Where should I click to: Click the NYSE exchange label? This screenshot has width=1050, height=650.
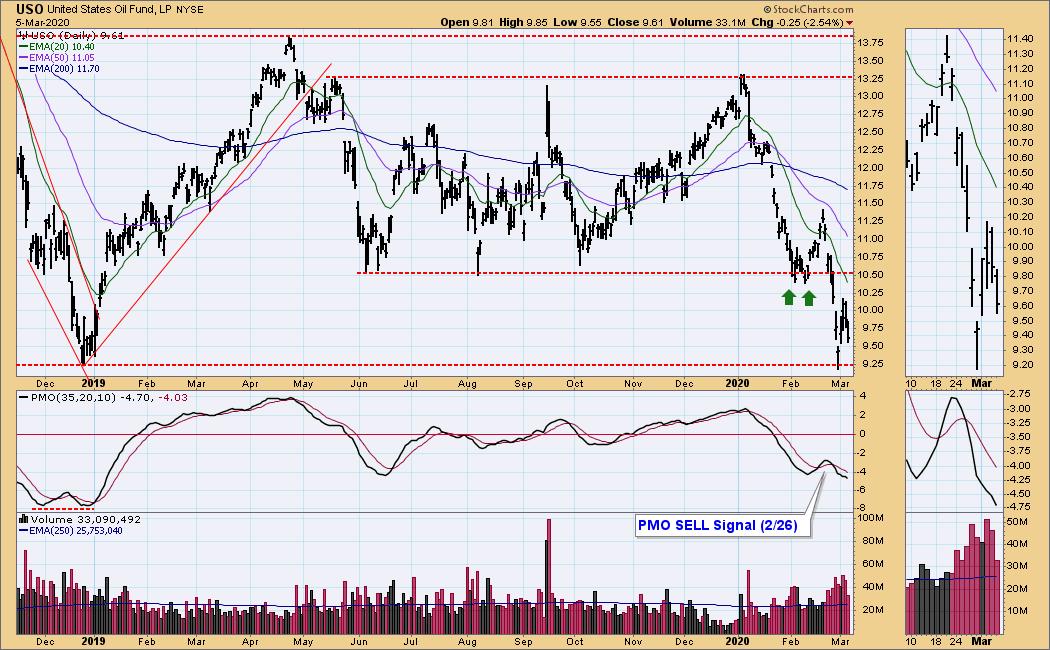190,9
